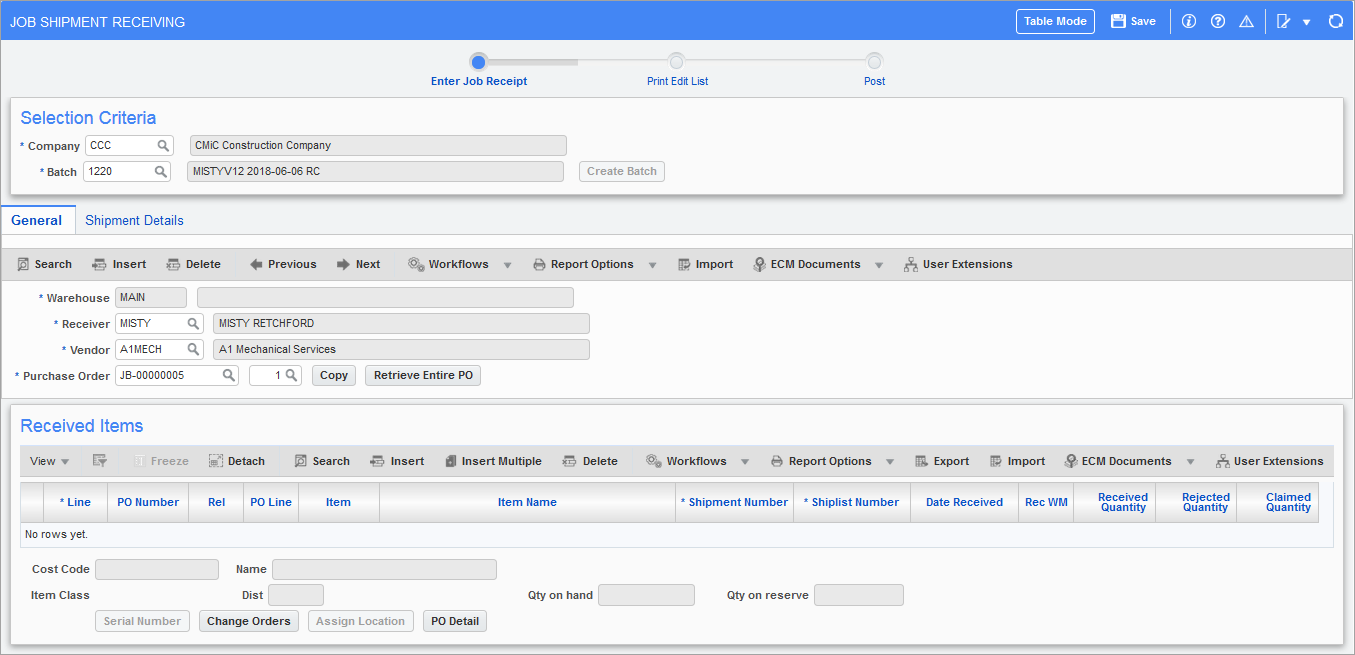Expand Workflows dropdown arrow in General toolbar

pyautogui.click(x=507, y=265)
